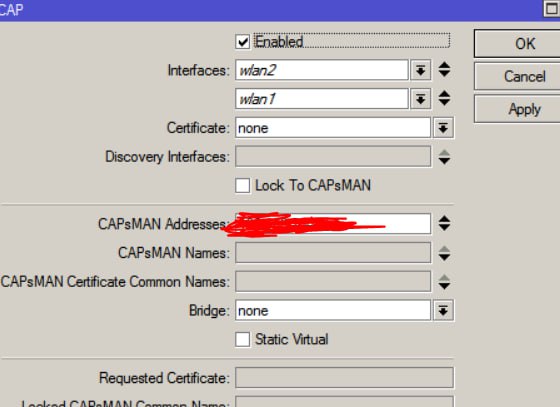
Task: Click the Requested Certificate field
Action: (x=345, y=378)
